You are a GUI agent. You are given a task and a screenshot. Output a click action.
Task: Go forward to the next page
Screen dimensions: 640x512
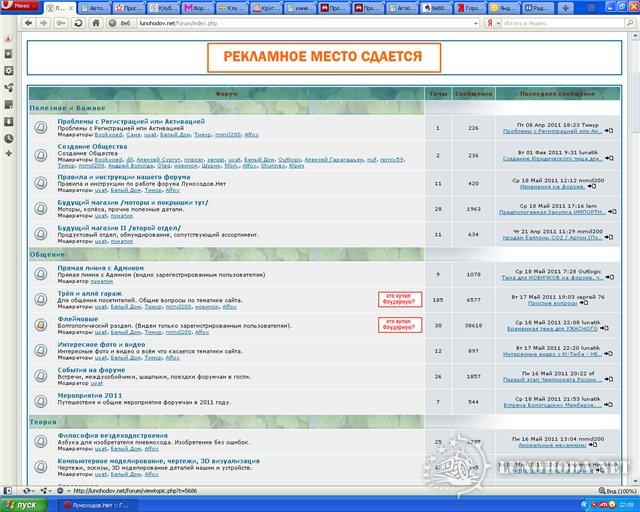tap(43, 23)
